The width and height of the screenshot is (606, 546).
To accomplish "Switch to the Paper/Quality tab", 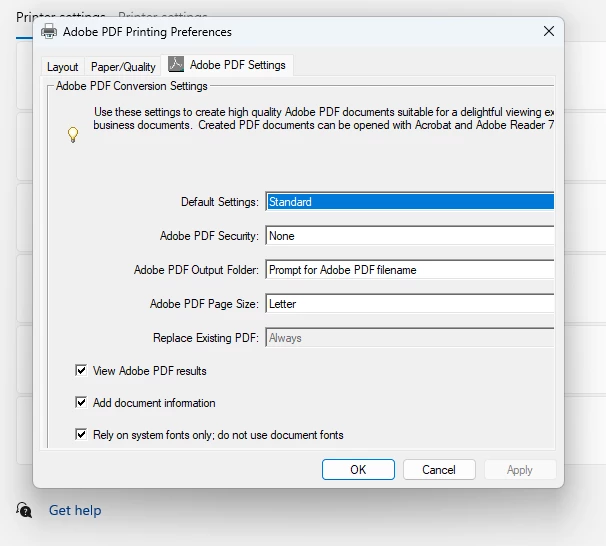I will 123,67.
